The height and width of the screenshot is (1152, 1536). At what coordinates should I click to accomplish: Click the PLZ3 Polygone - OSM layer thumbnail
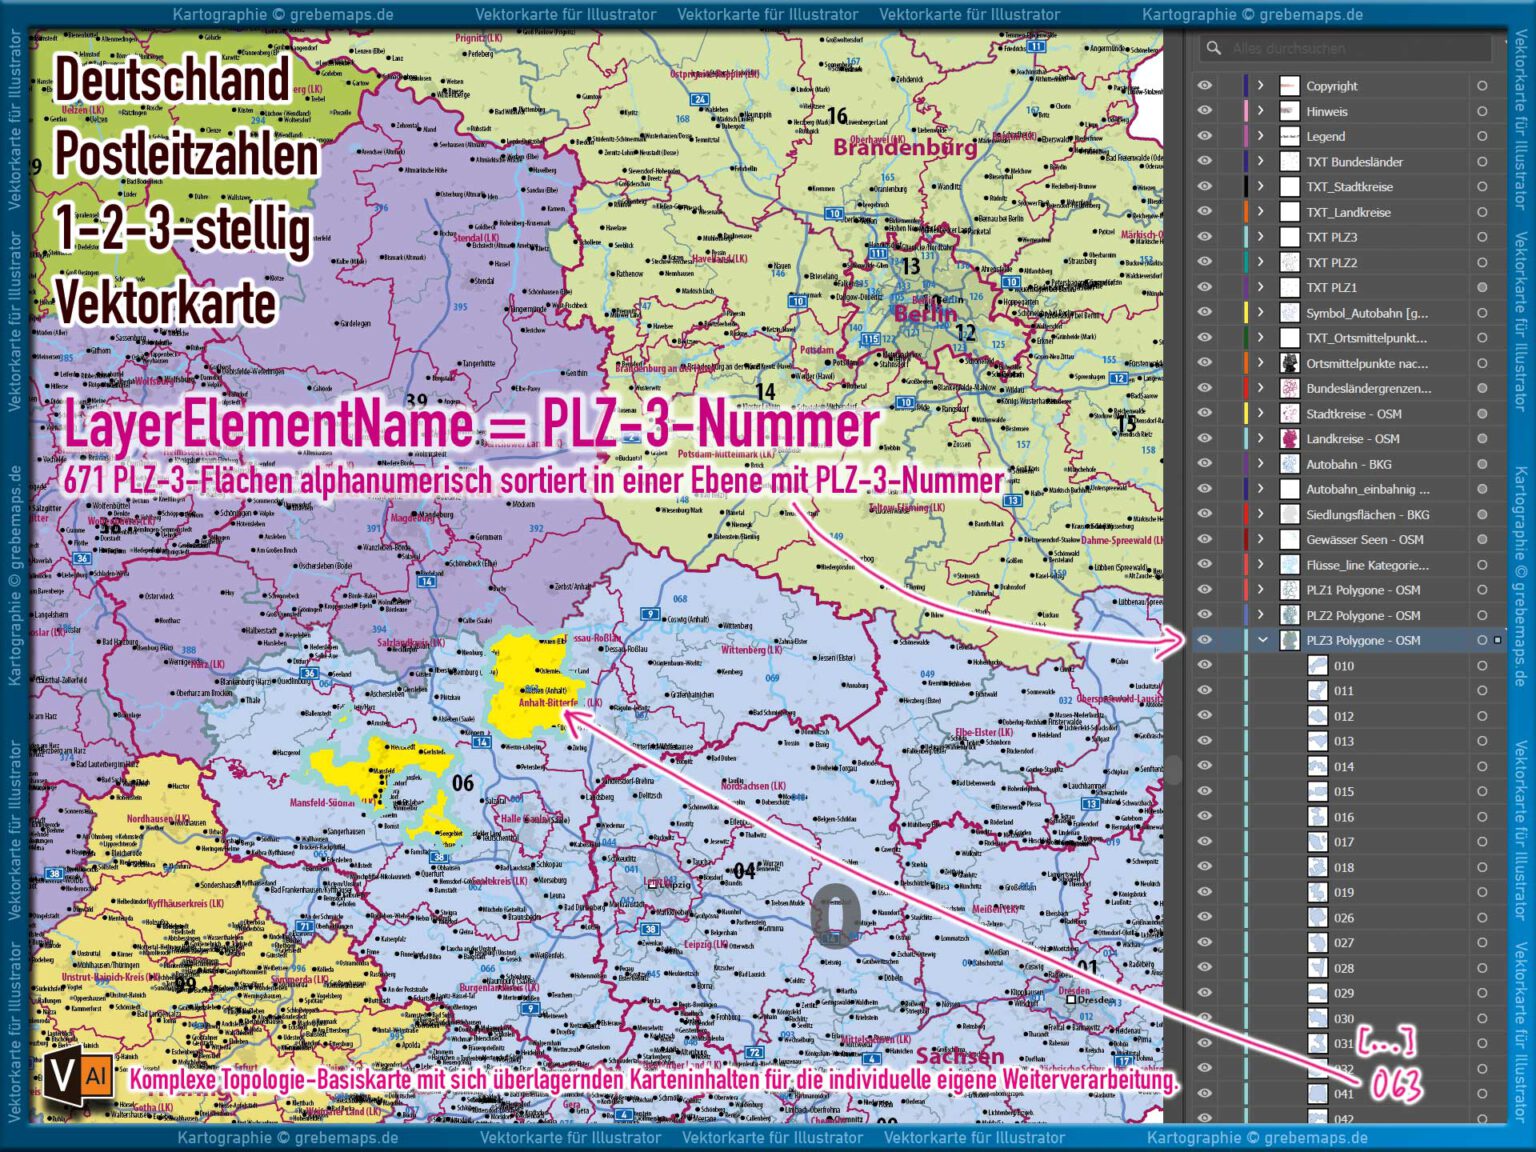click(x=1290, y=640)
